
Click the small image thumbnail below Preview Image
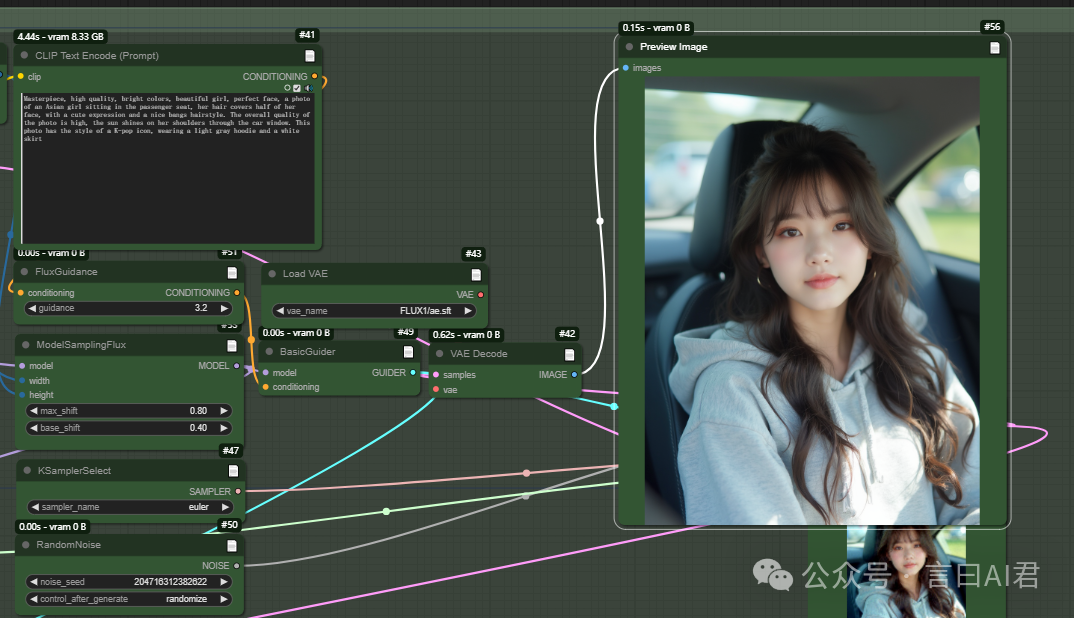coord(906,572)
